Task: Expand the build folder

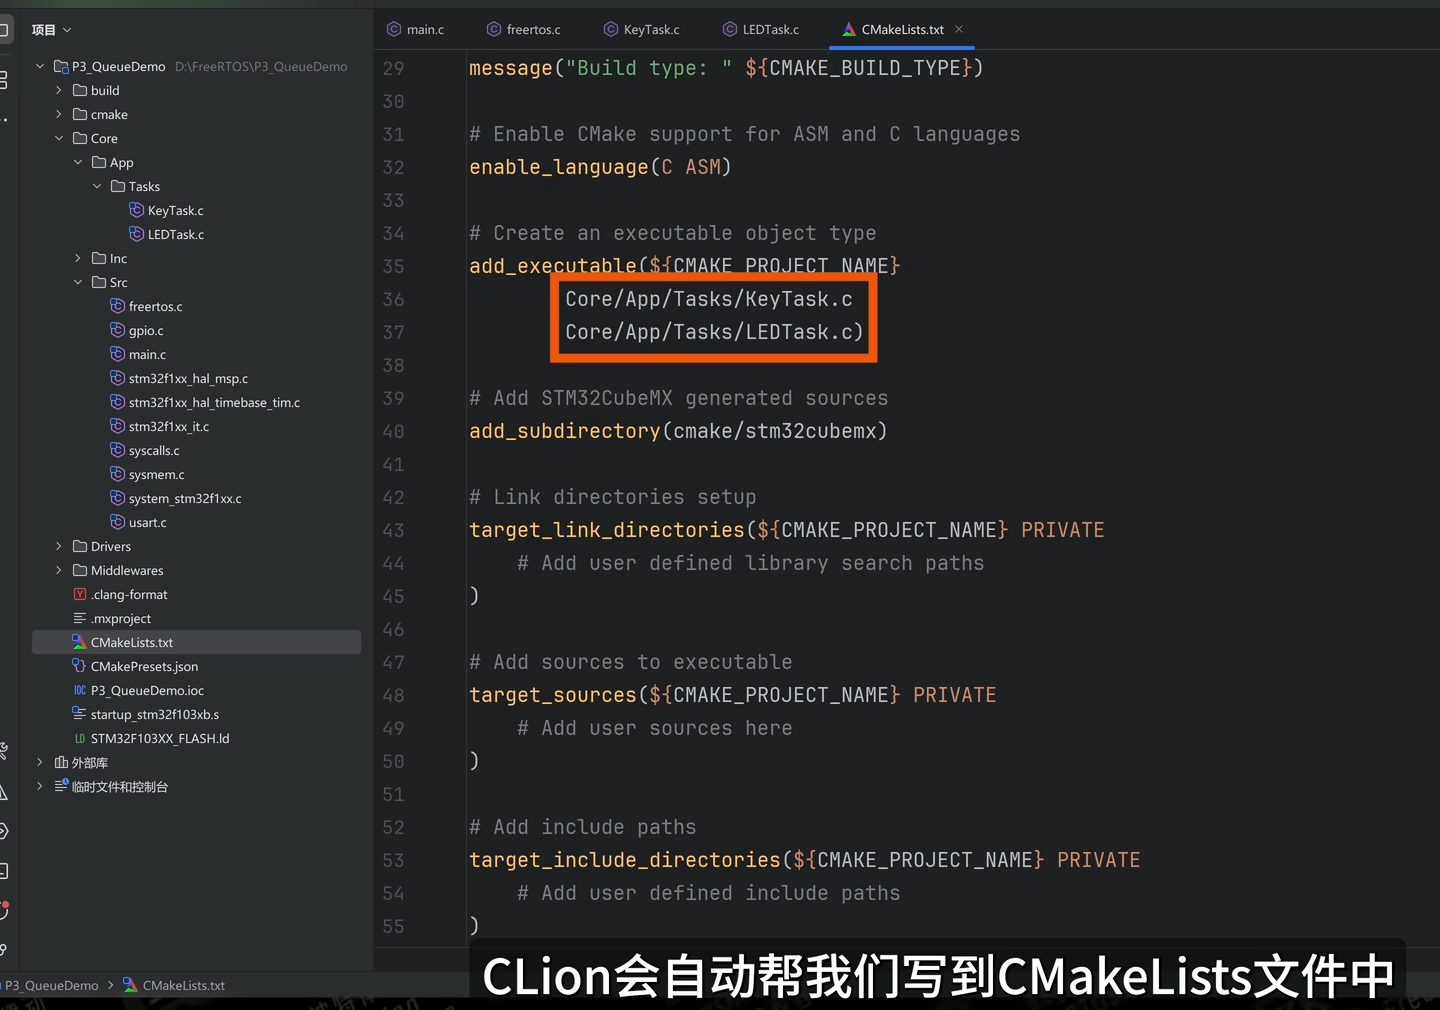Action: click(x=59, y=90)
